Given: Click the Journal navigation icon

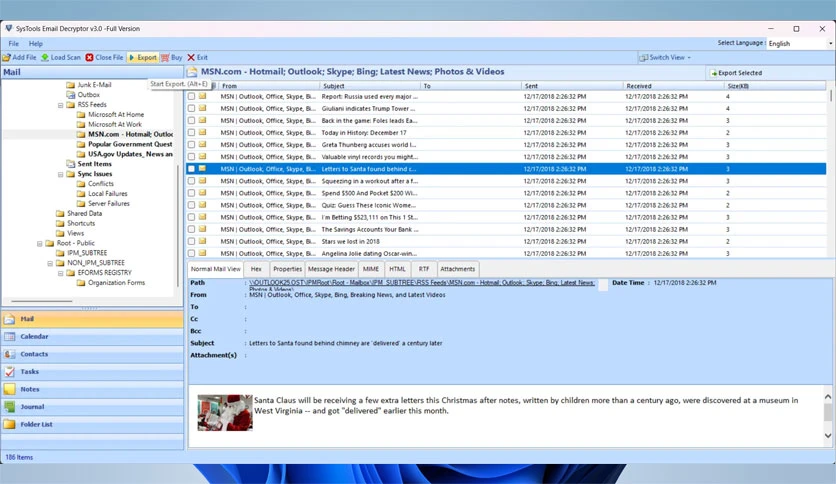Looking at the screenshot, I should (10, 407).
